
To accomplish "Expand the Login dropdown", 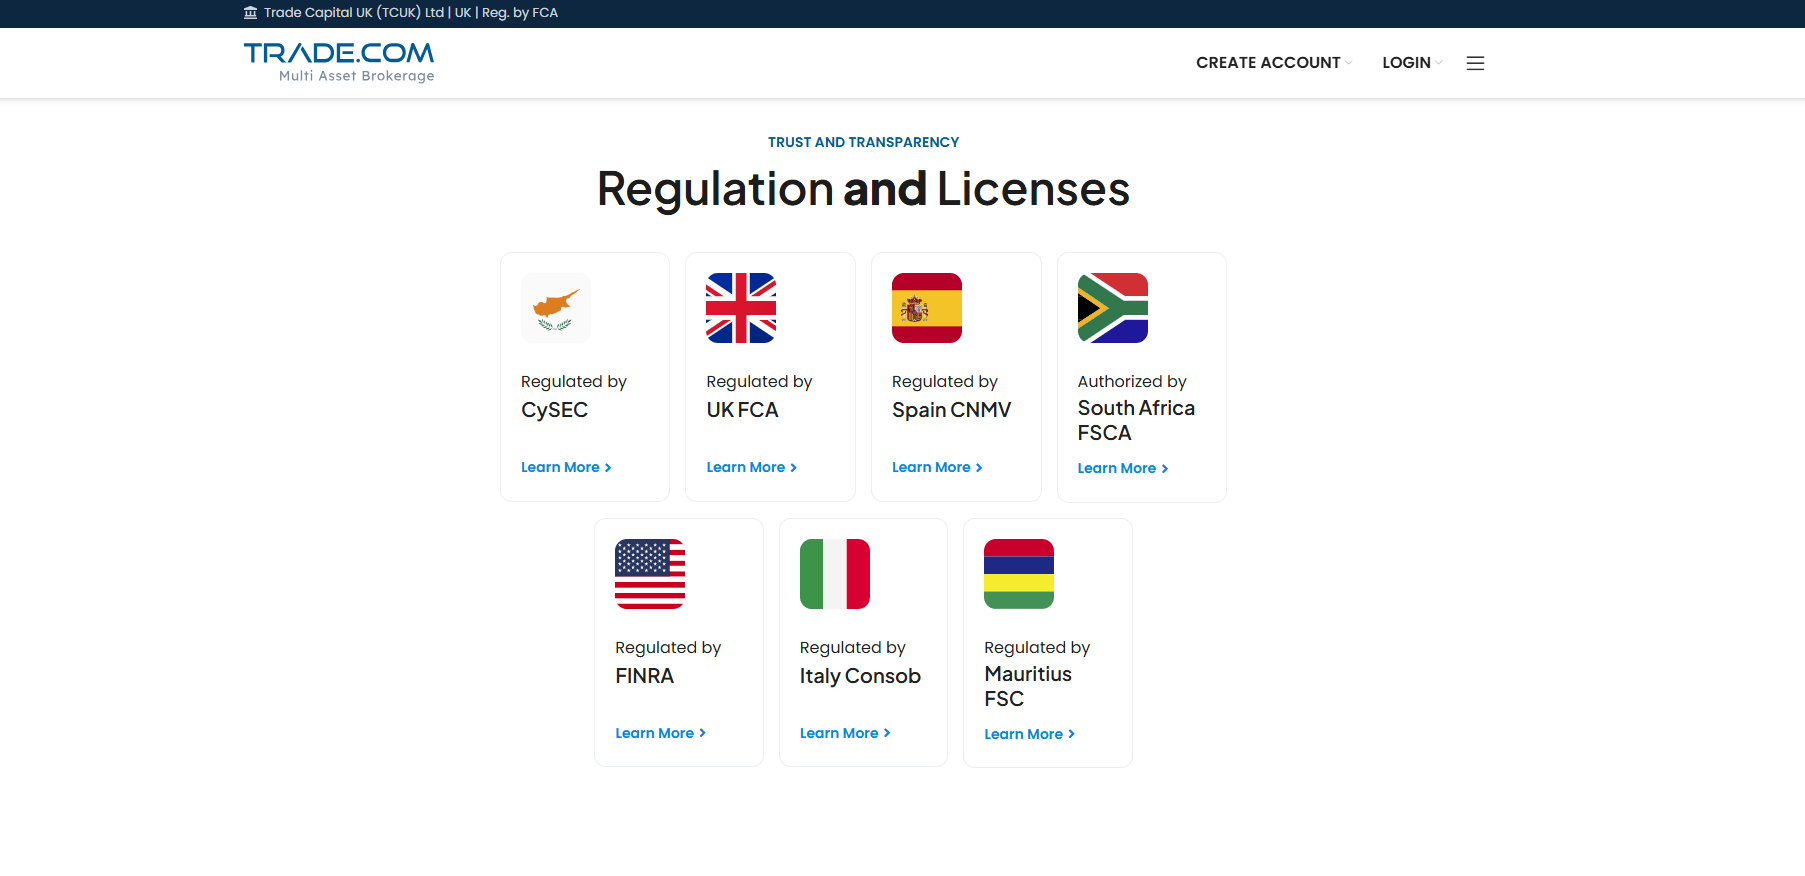I will click(x=1412, y=62).
